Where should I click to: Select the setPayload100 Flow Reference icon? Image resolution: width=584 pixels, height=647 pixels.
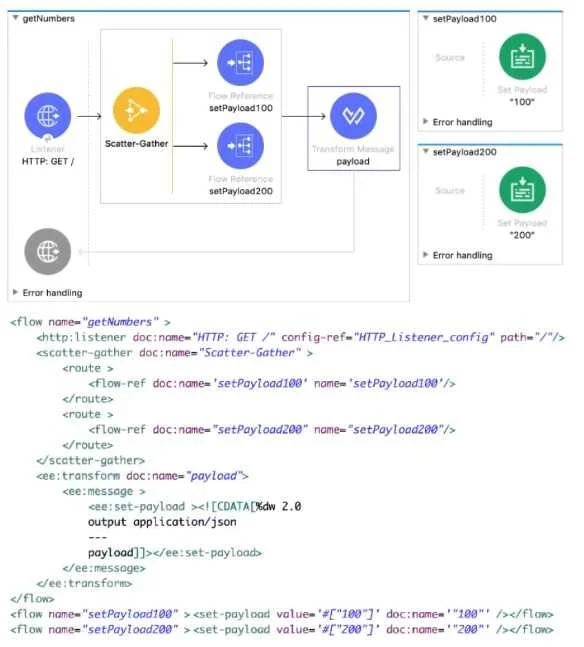[x=241, y=63]
